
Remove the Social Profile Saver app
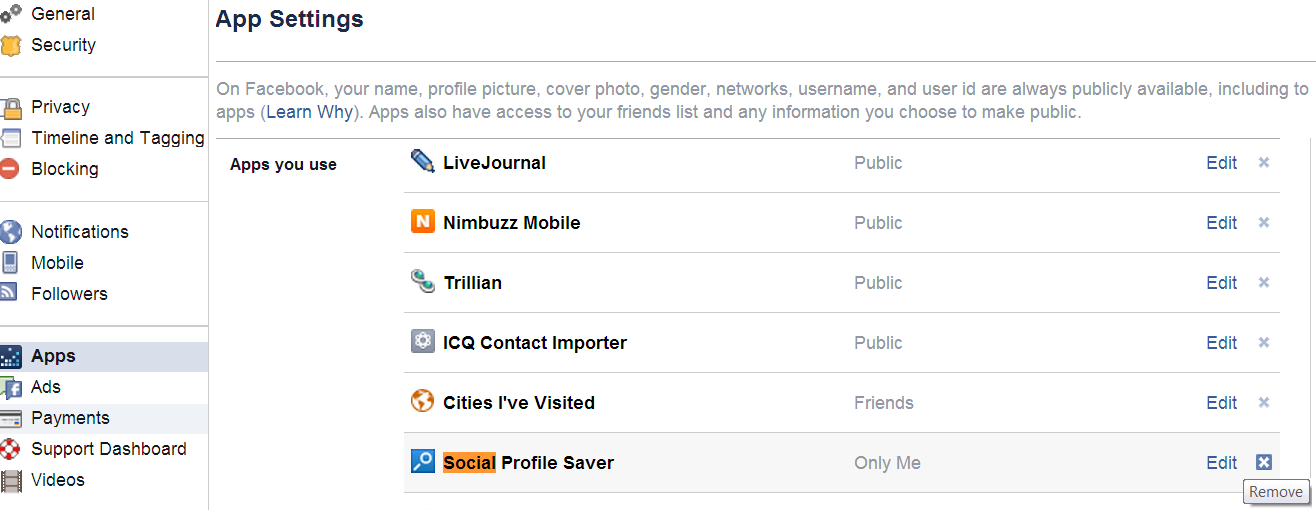1264,462
